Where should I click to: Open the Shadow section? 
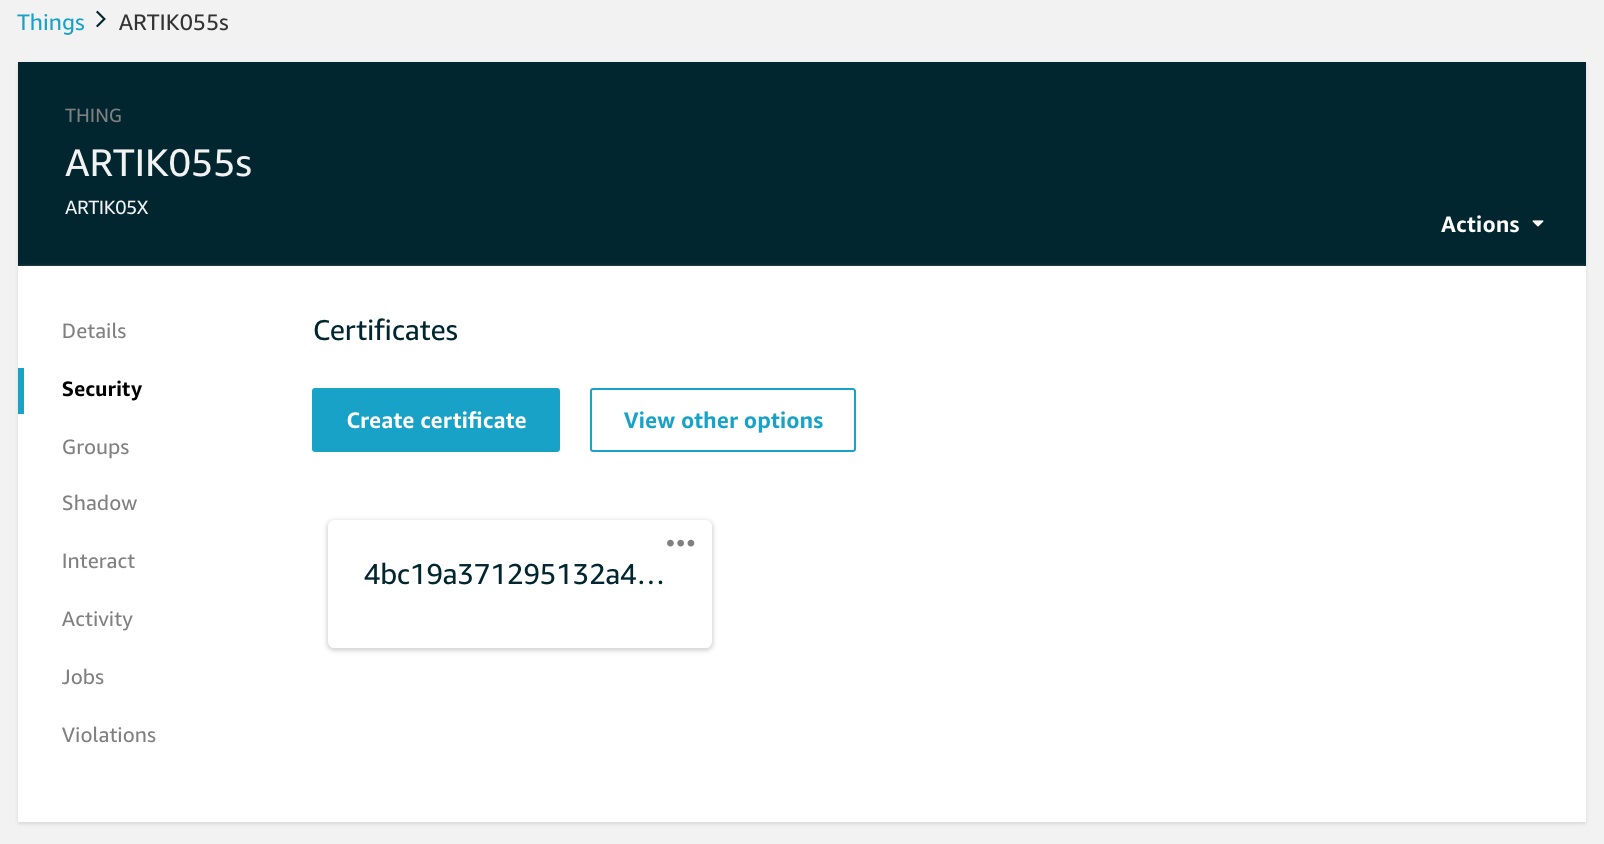coord(100,503)
